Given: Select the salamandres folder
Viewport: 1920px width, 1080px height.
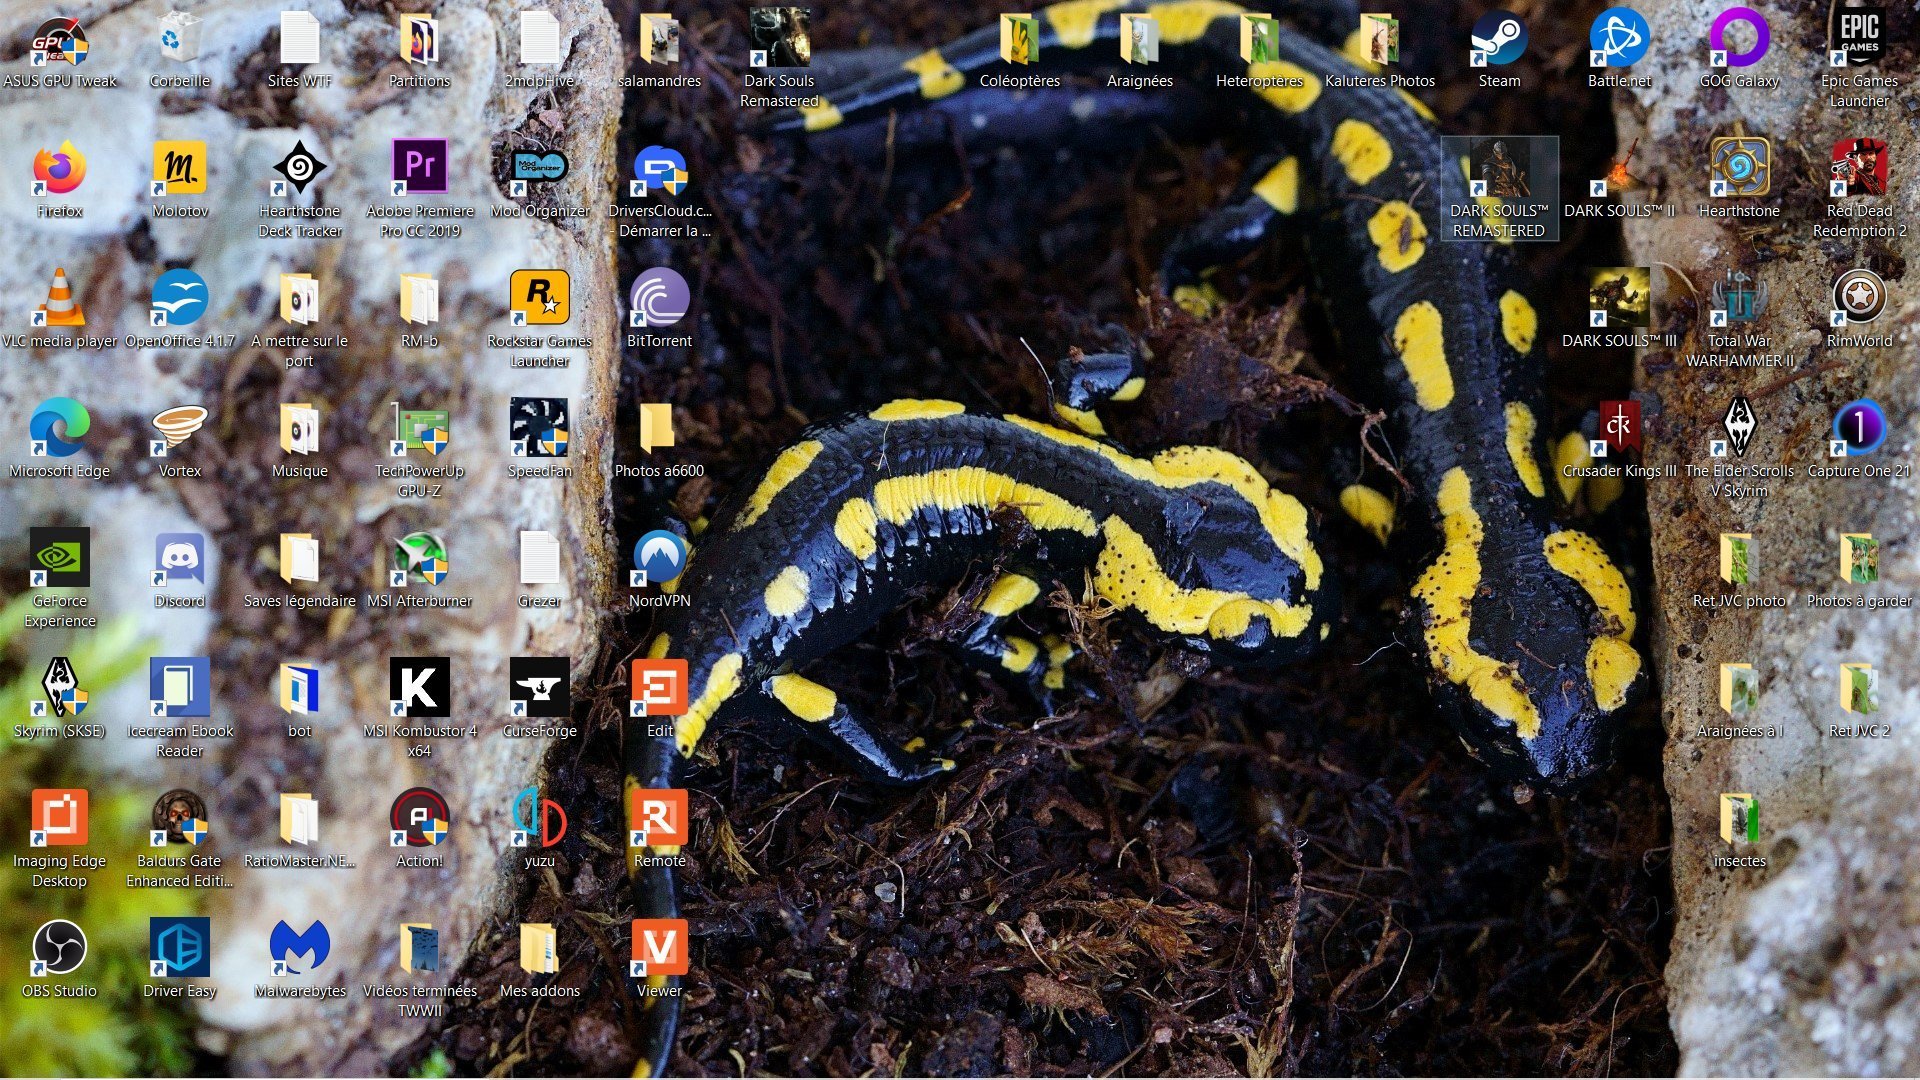Looking at the screenshot, I should 660,40.
